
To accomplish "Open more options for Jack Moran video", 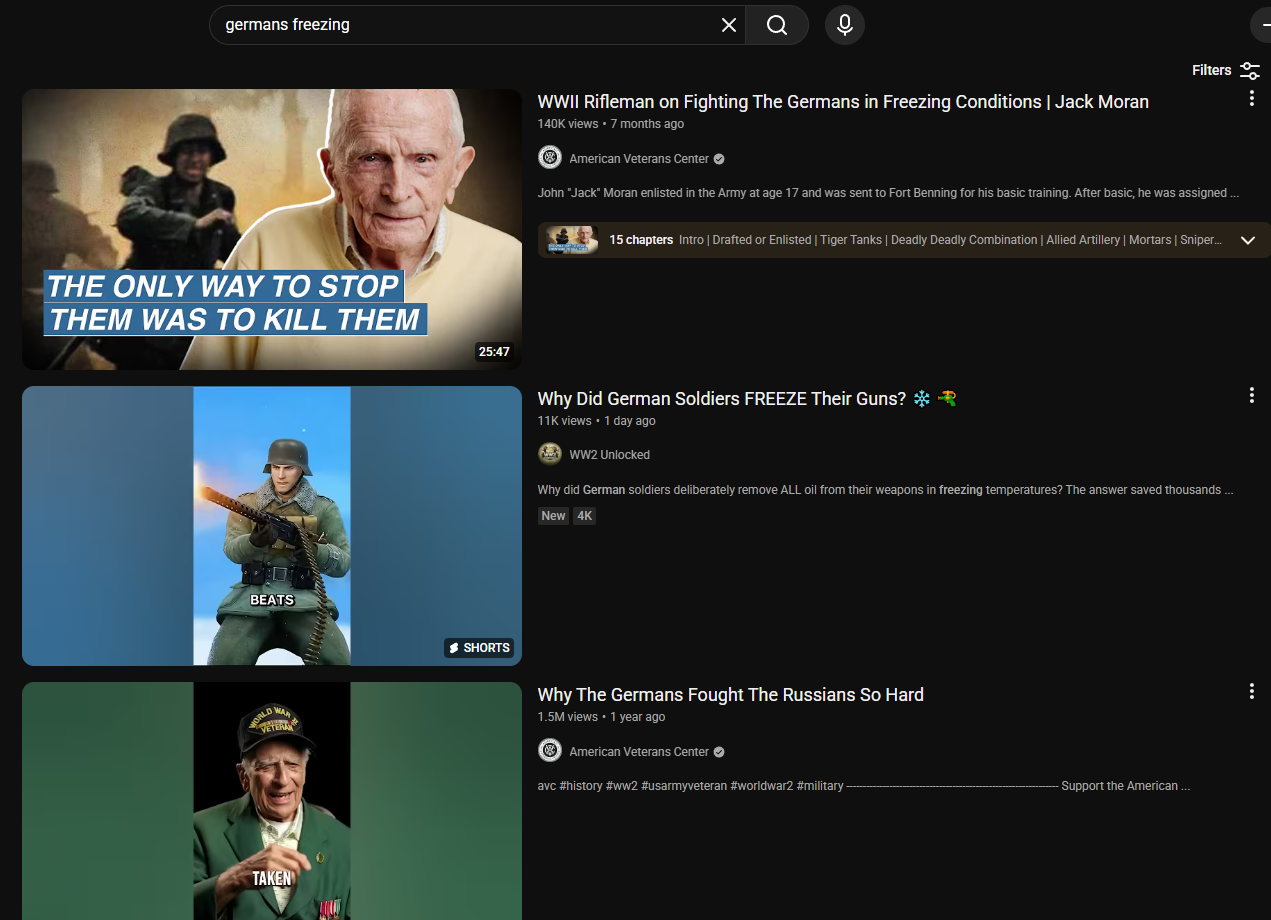I will point(1251,98).
